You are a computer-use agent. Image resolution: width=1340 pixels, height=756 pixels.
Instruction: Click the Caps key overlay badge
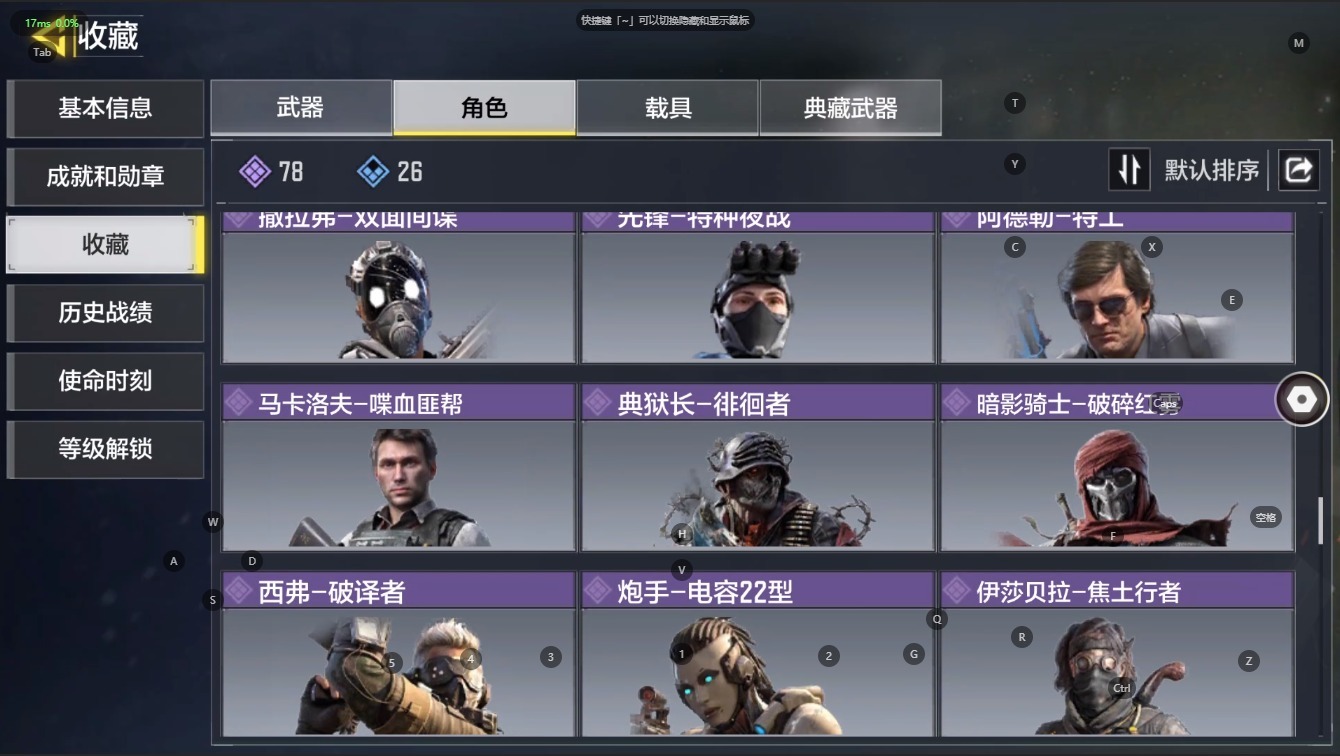[x=1166, y=404]
